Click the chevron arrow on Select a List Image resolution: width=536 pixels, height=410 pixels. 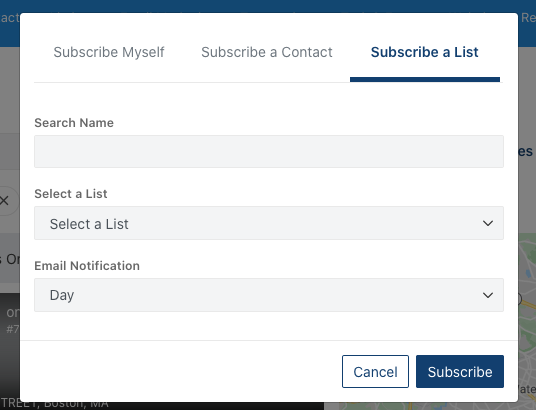(488, 223)
